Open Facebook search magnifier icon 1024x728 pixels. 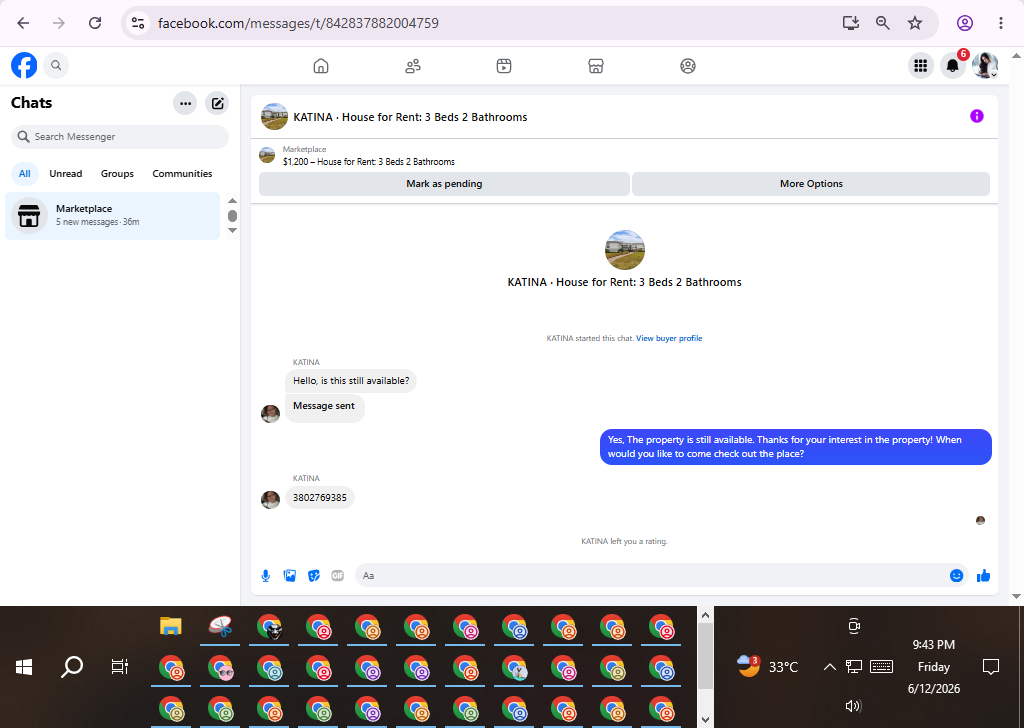(x=56, y=65)
